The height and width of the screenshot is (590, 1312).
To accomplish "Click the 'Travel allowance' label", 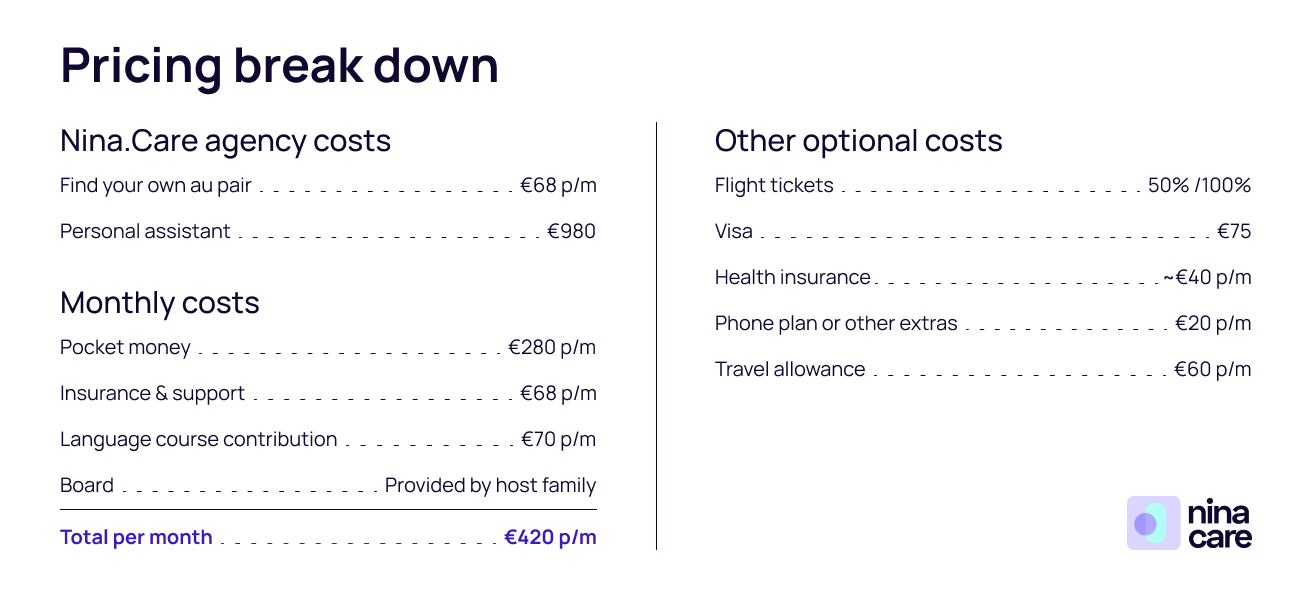I will [x=790, y=370].
